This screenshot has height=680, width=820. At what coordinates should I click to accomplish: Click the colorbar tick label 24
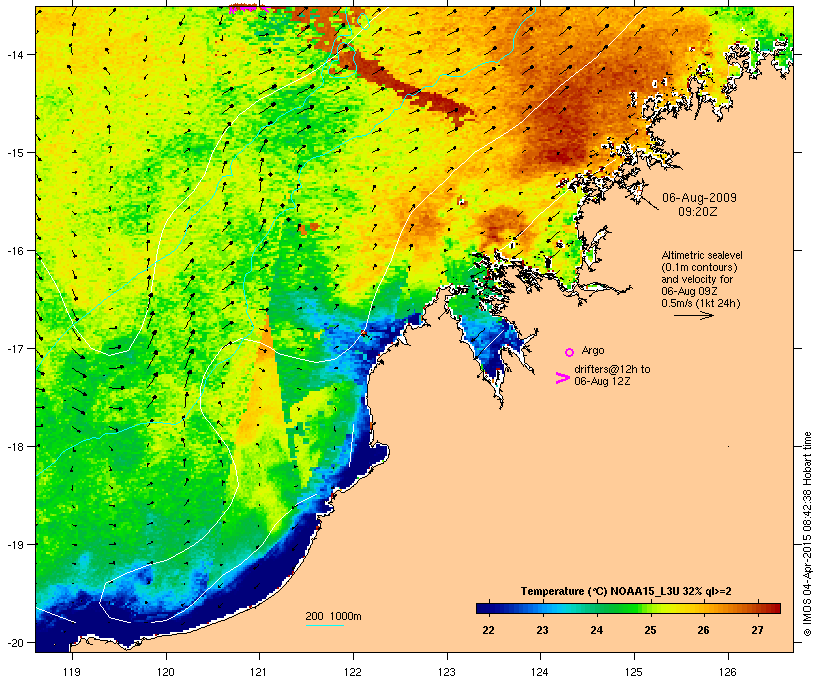click(596, 630)
